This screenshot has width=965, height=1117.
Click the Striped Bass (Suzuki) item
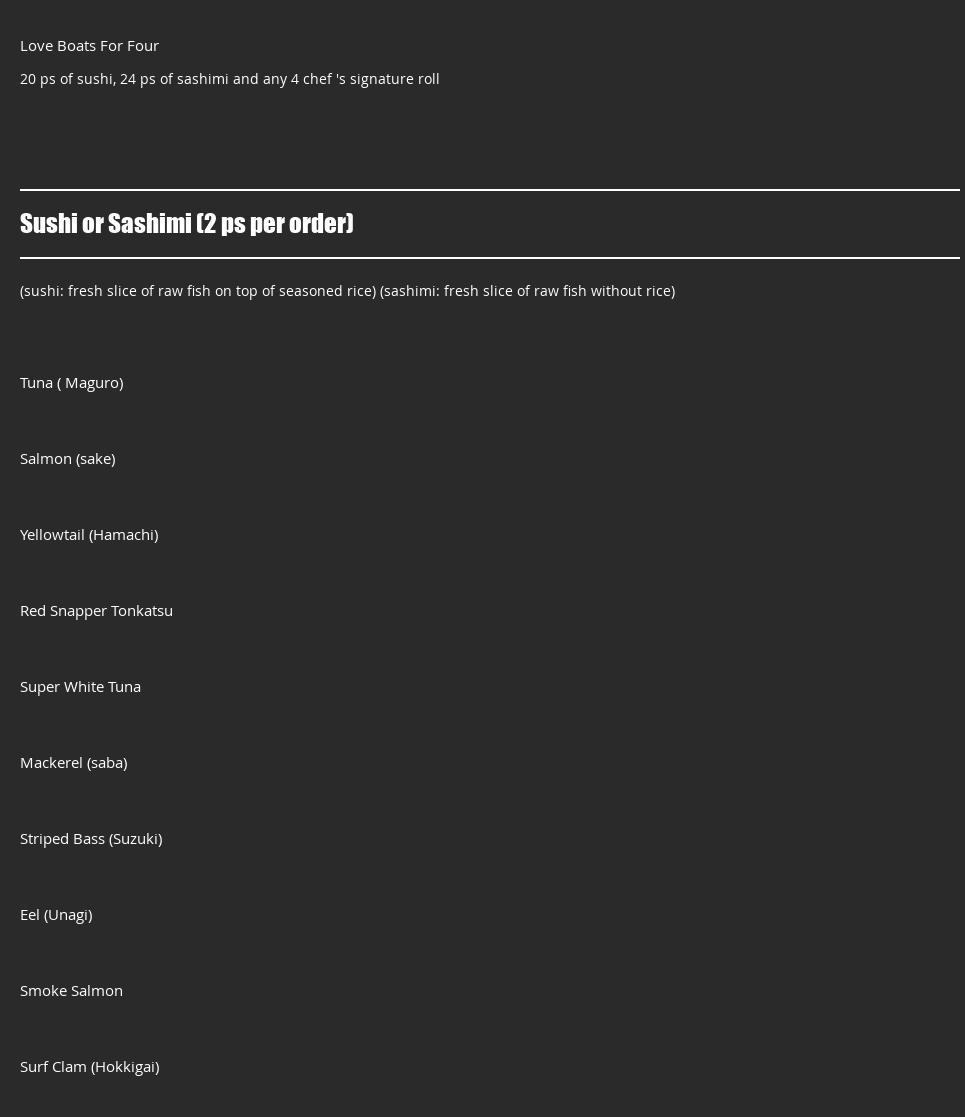[x=91, y=838]
